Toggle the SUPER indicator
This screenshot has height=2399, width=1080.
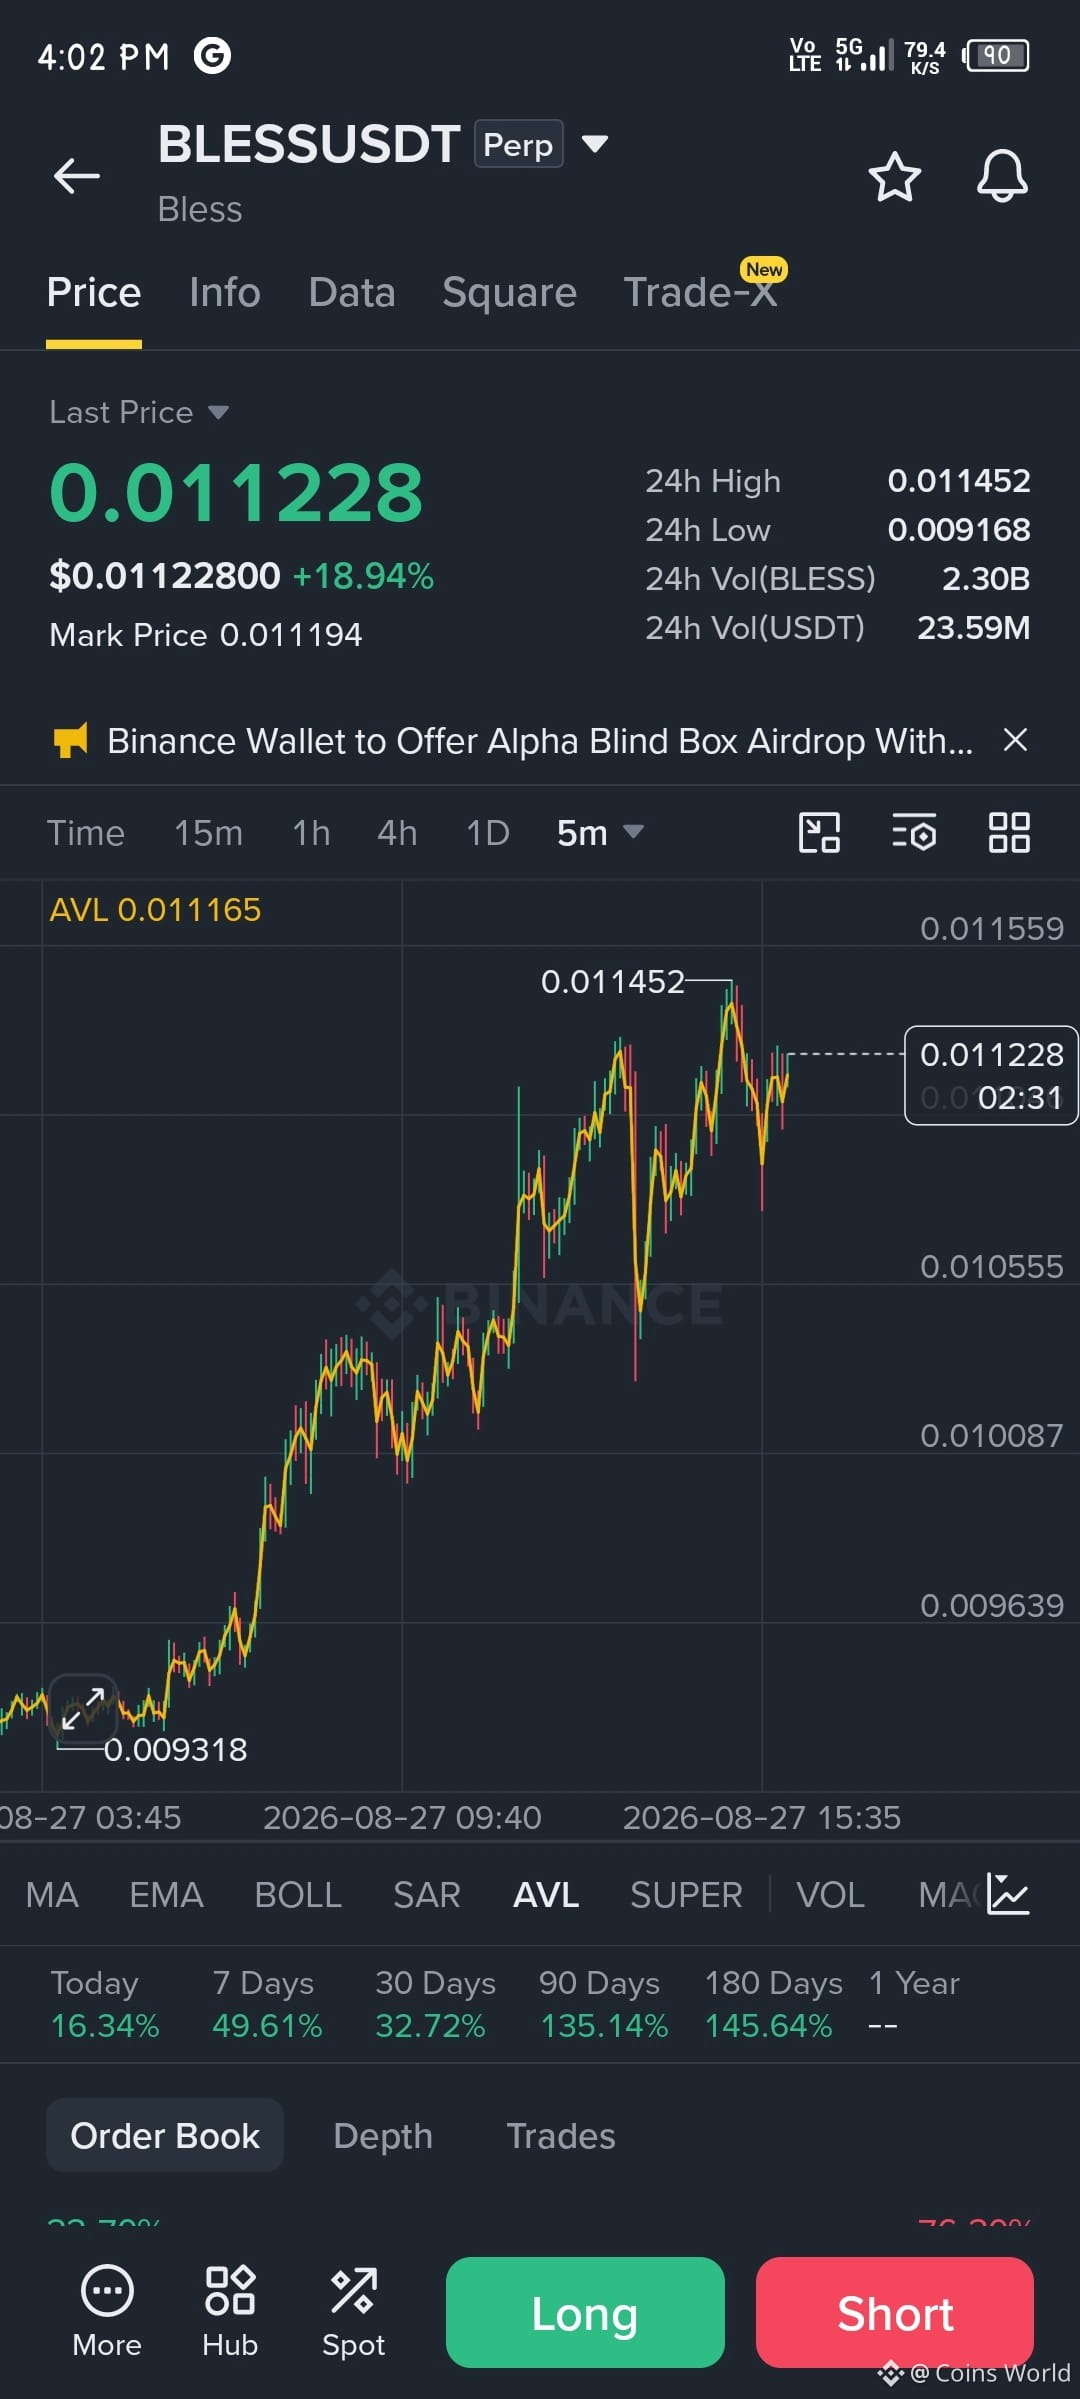(686, 1895)
